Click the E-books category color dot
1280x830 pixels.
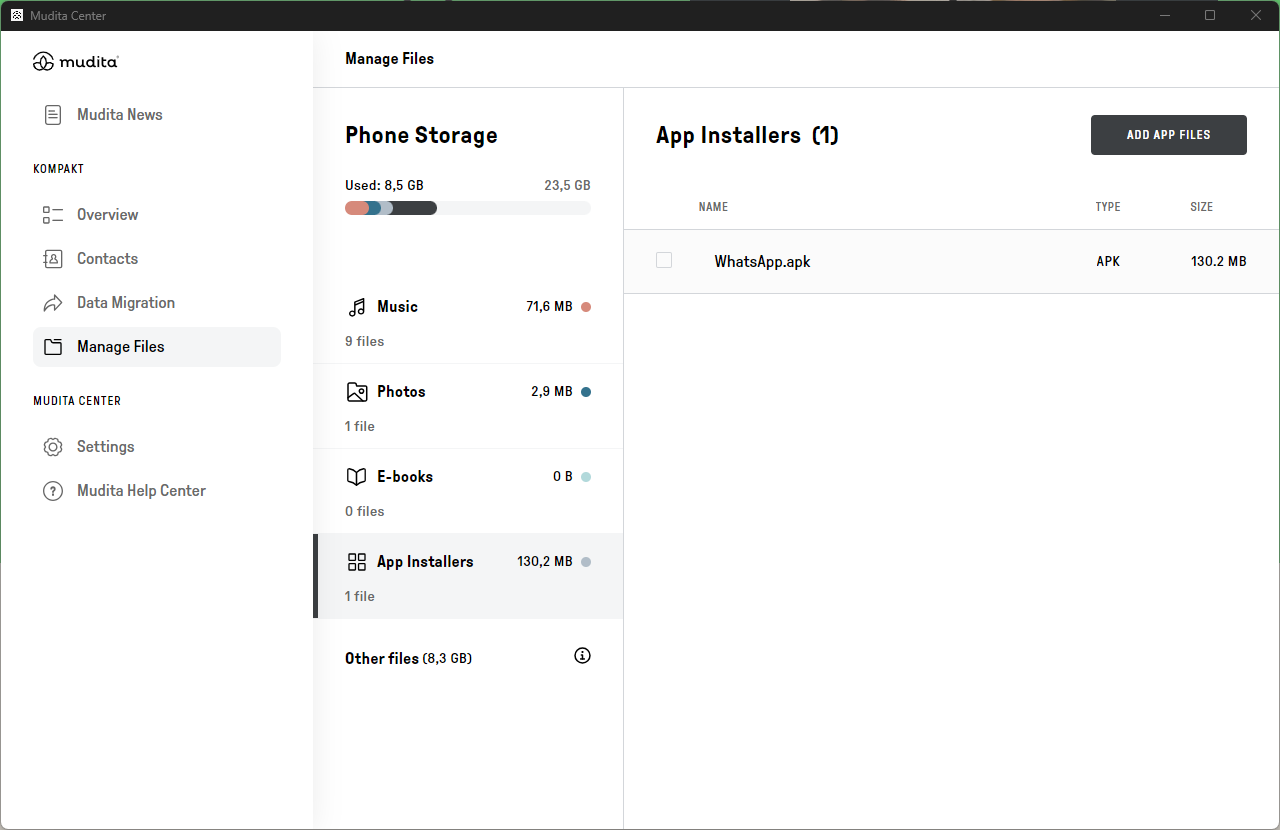[586, 477]
